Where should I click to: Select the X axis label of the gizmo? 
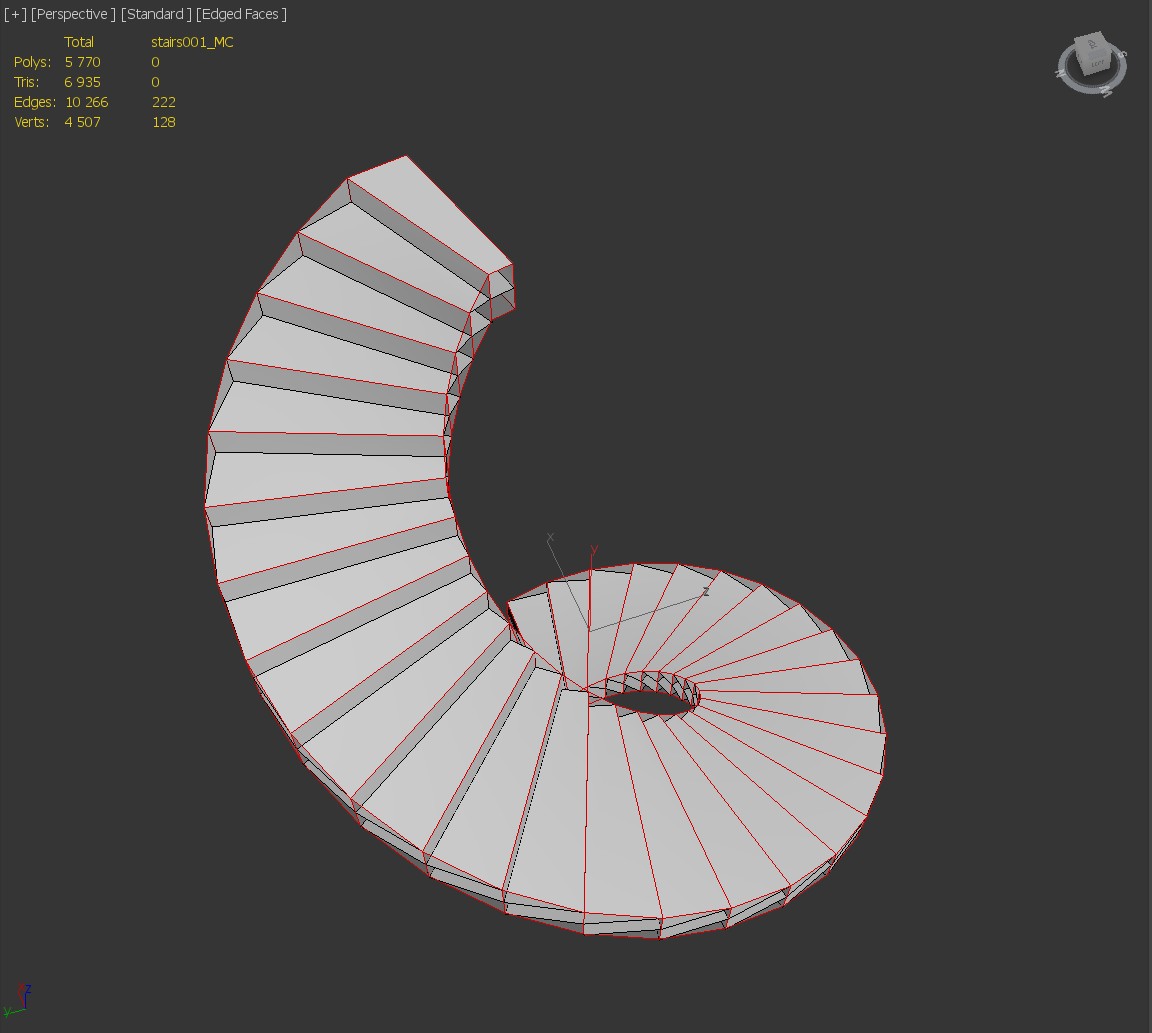click(550, 539)
